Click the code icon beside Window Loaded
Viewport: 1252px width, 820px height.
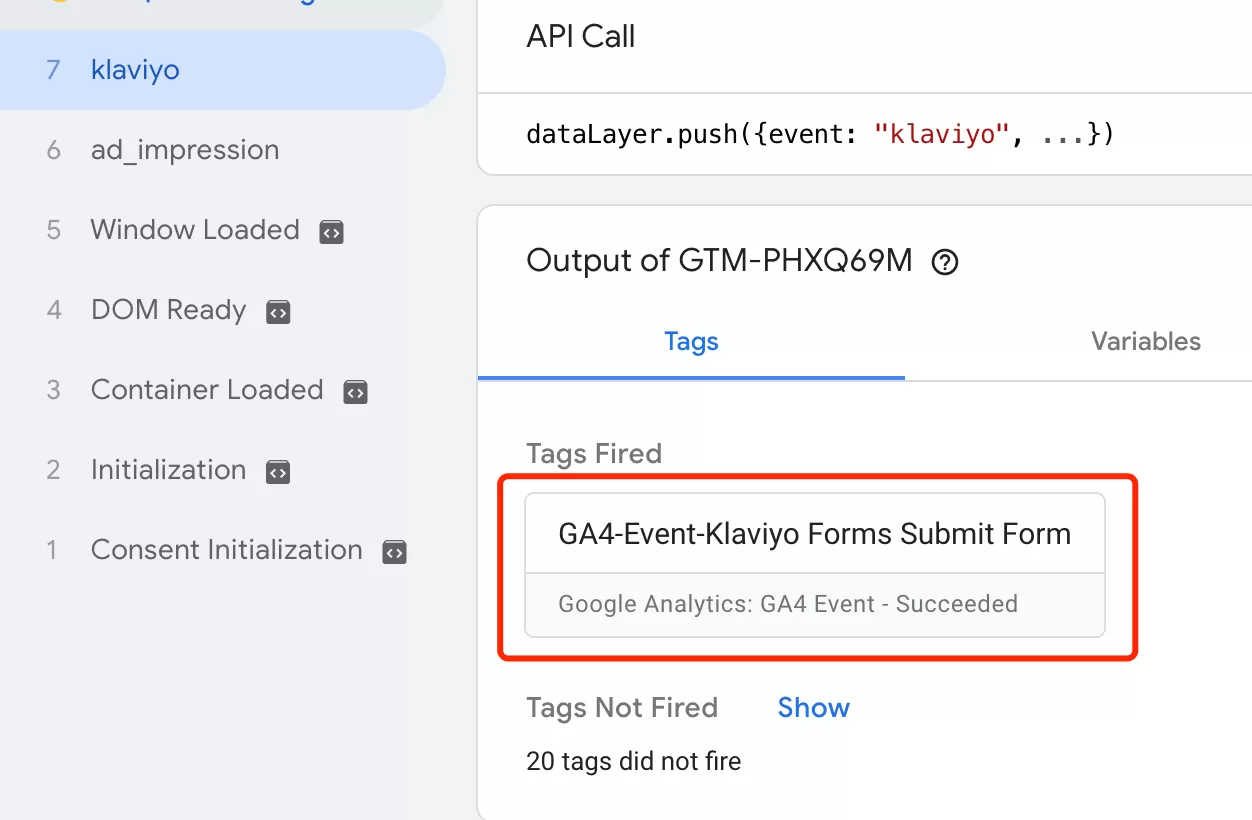[x=332, y=232]
